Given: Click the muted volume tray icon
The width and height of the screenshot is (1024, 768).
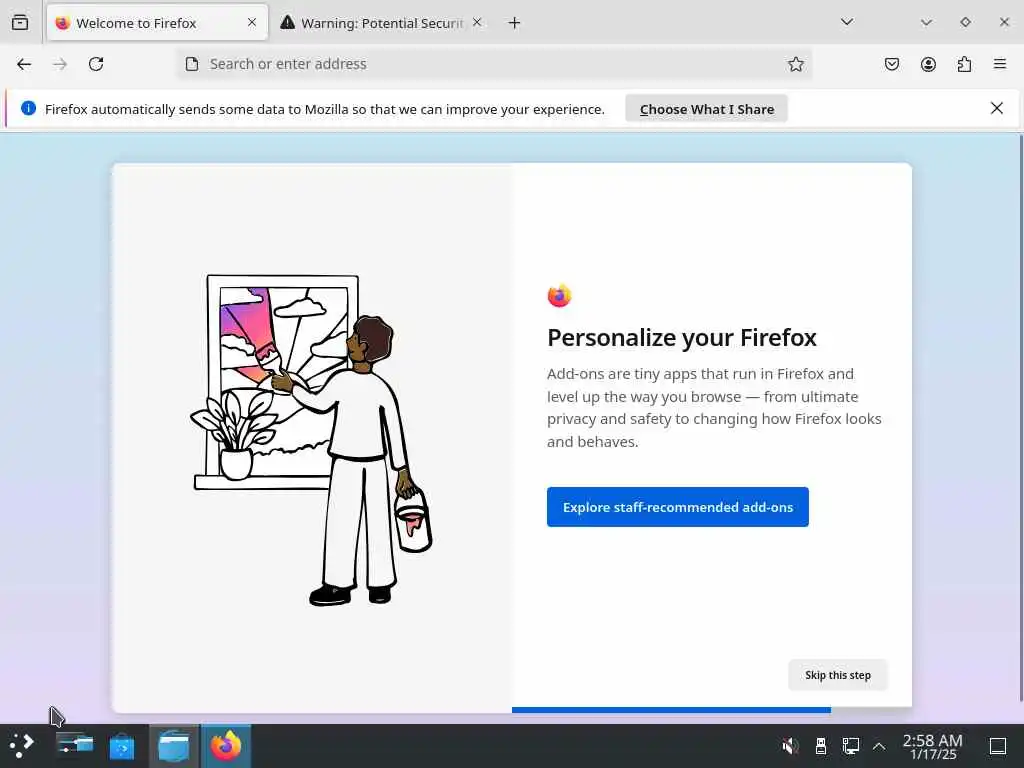Looking at the screenshot, I should click(x=790, y=746).
